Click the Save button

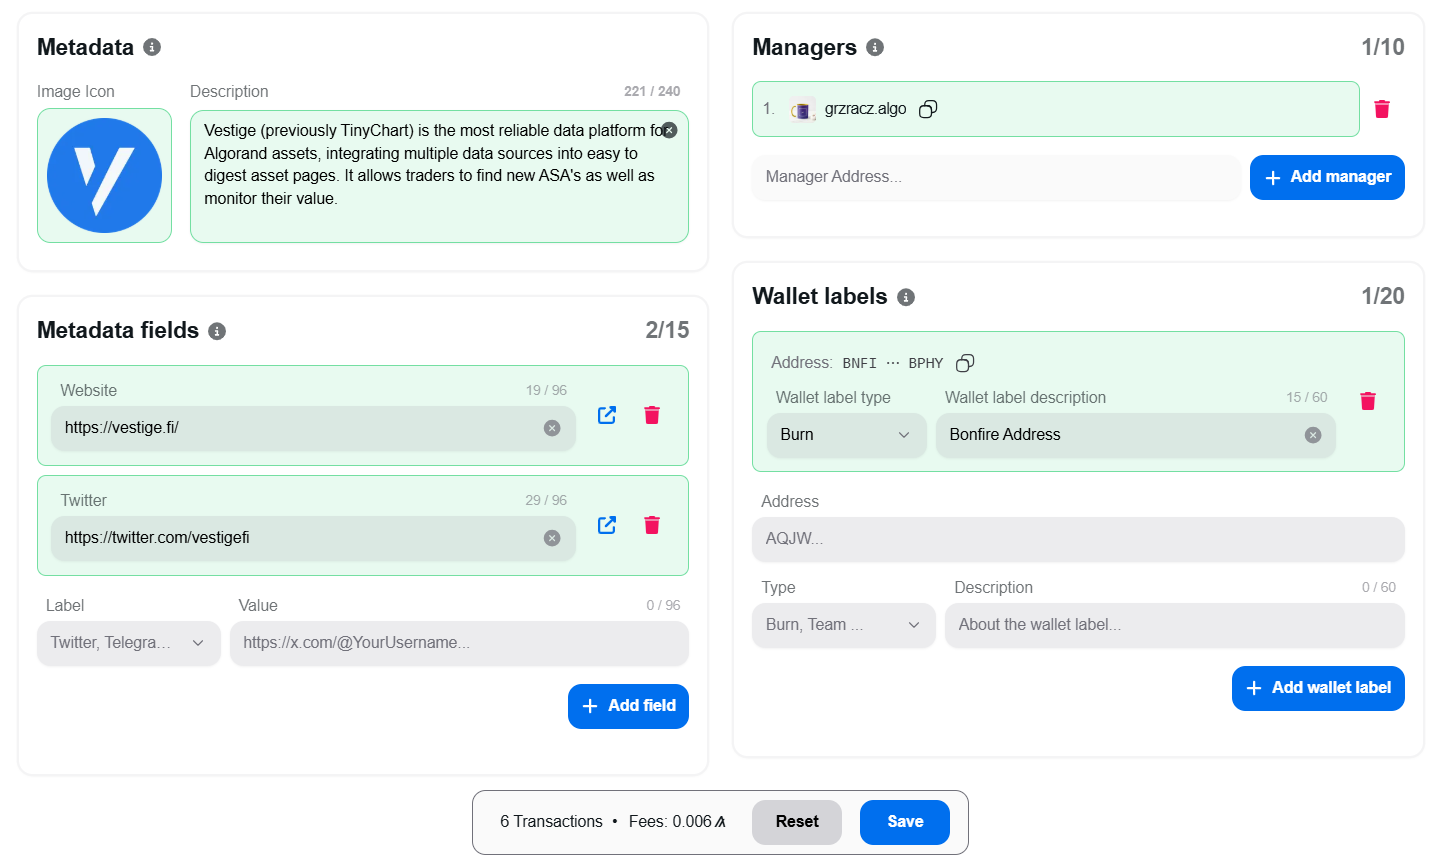905,822
